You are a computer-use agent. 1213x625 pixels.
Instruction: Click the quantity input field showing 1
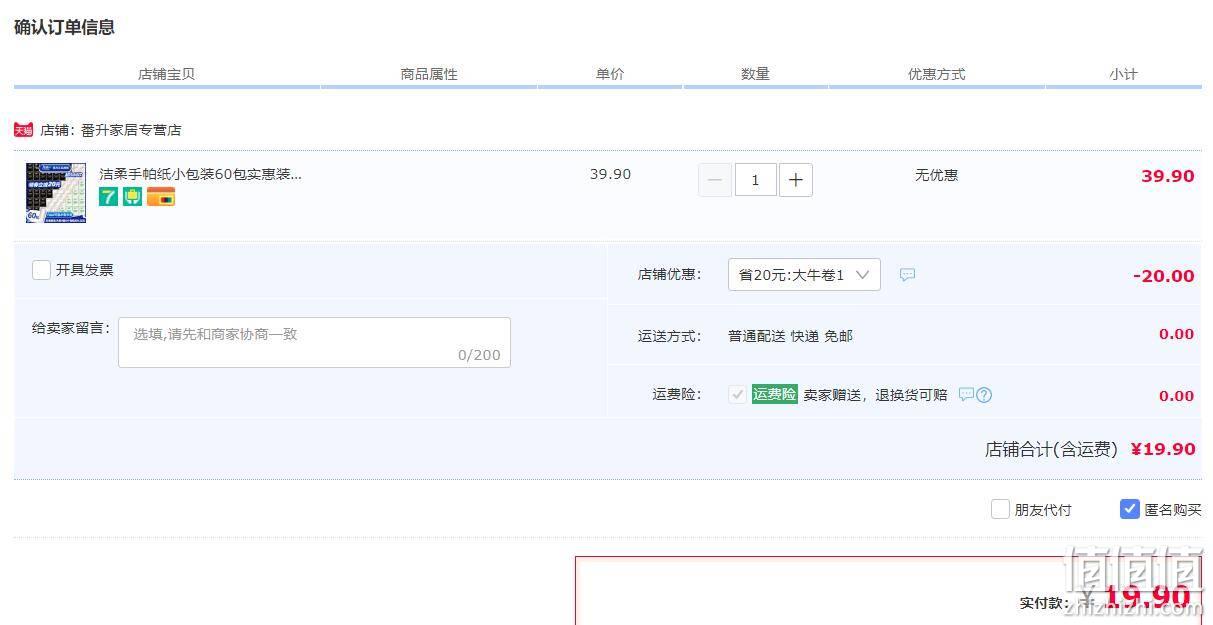pos(755,180)
